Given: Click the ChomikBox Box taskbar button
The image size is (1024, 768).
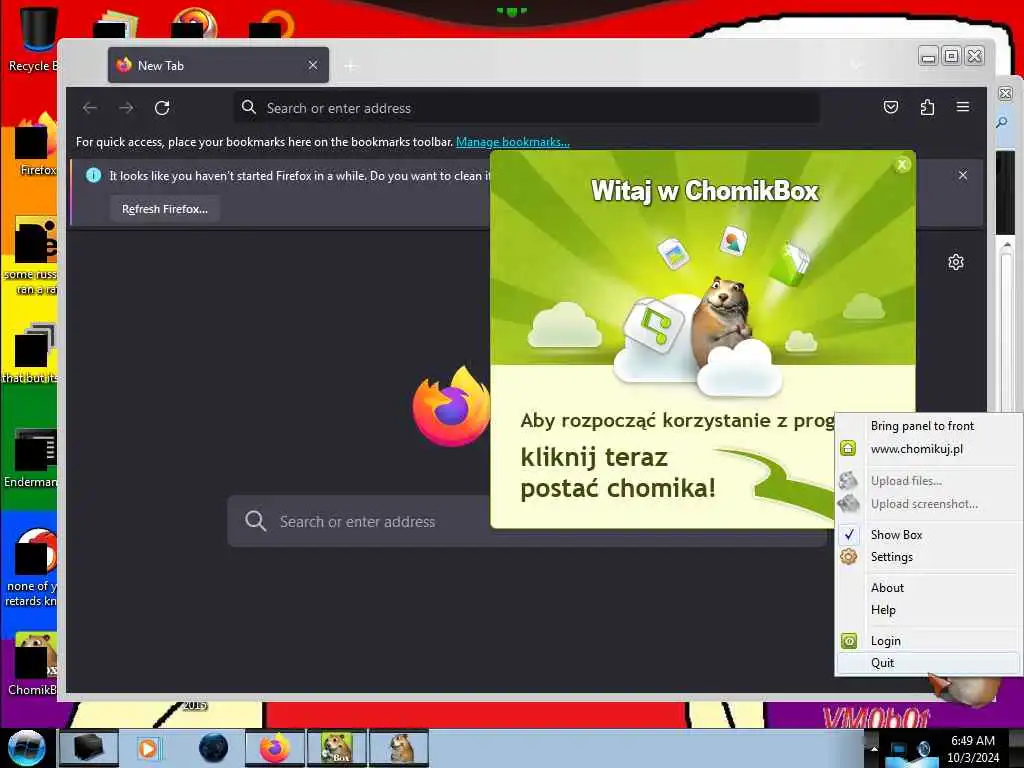Looking at the screenshot, I should pos(337,748).
